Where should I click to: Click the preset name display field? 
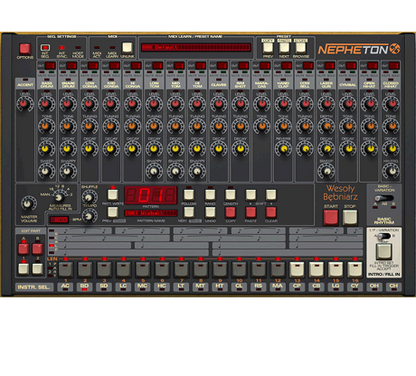coord(196,47)
